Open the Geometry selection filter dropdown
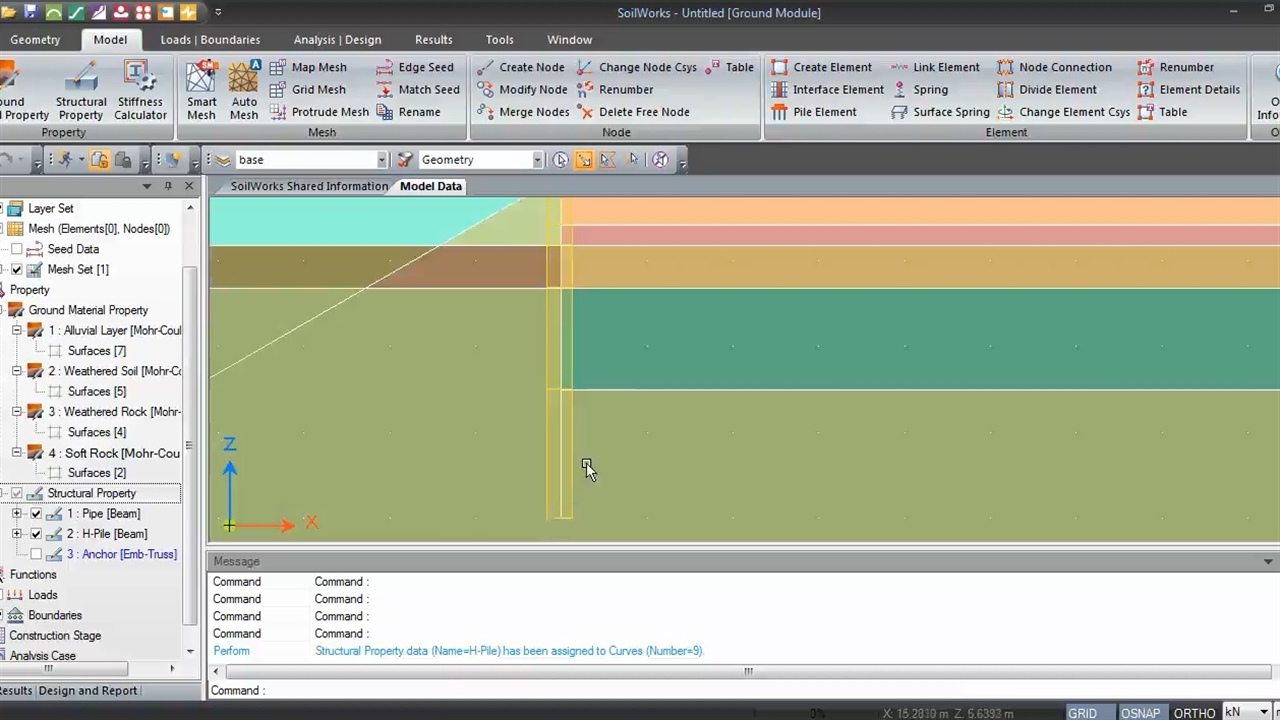1280x720 pixels. click(x=537, y=160)
